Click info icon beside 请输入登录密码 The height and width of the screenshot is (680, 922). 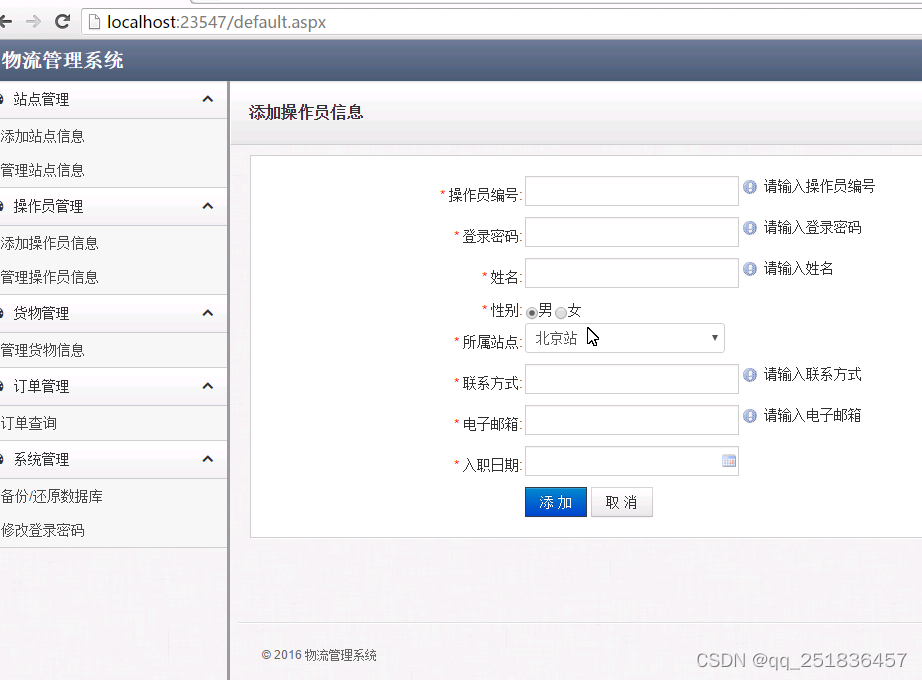point(750,228)
